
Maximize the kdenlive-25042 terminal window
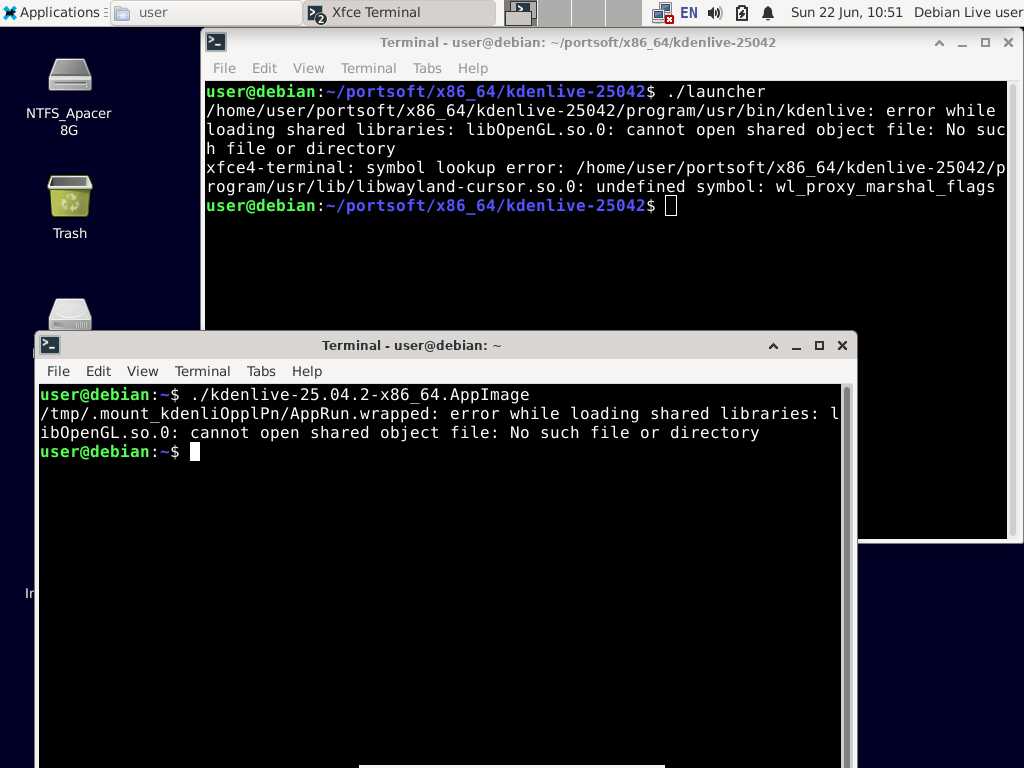point(985,43)
